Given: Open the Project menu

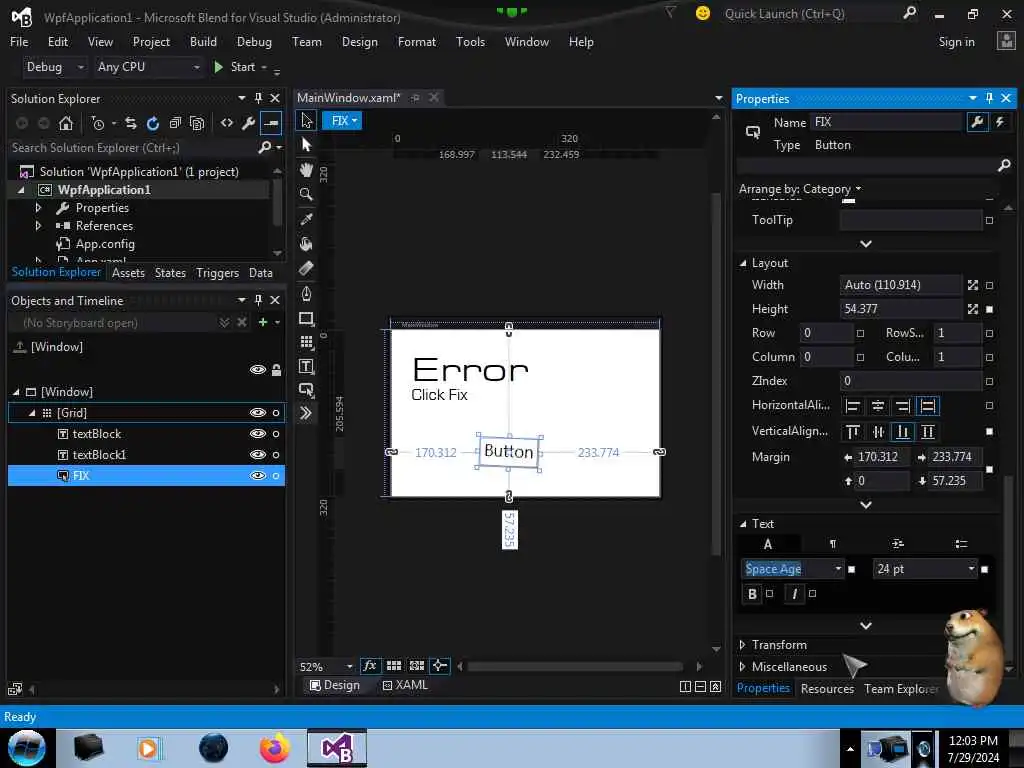Looking at the screenshot, I should [151, 42].
